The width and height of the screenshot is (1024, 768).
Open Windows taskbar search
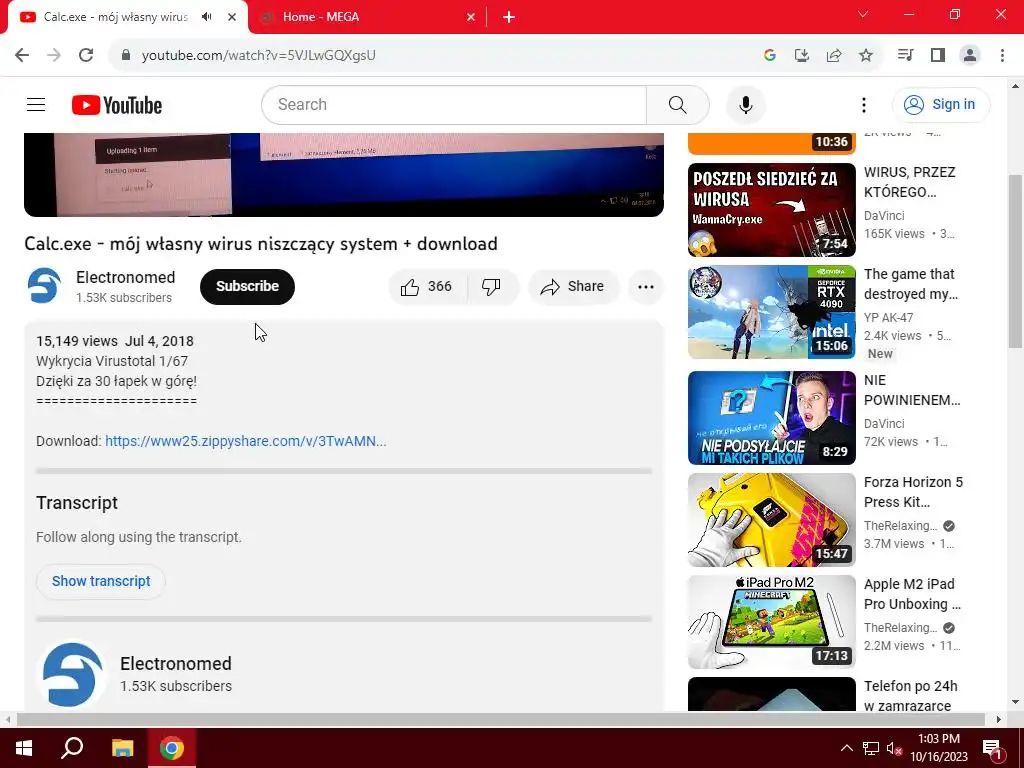[72, 748]
